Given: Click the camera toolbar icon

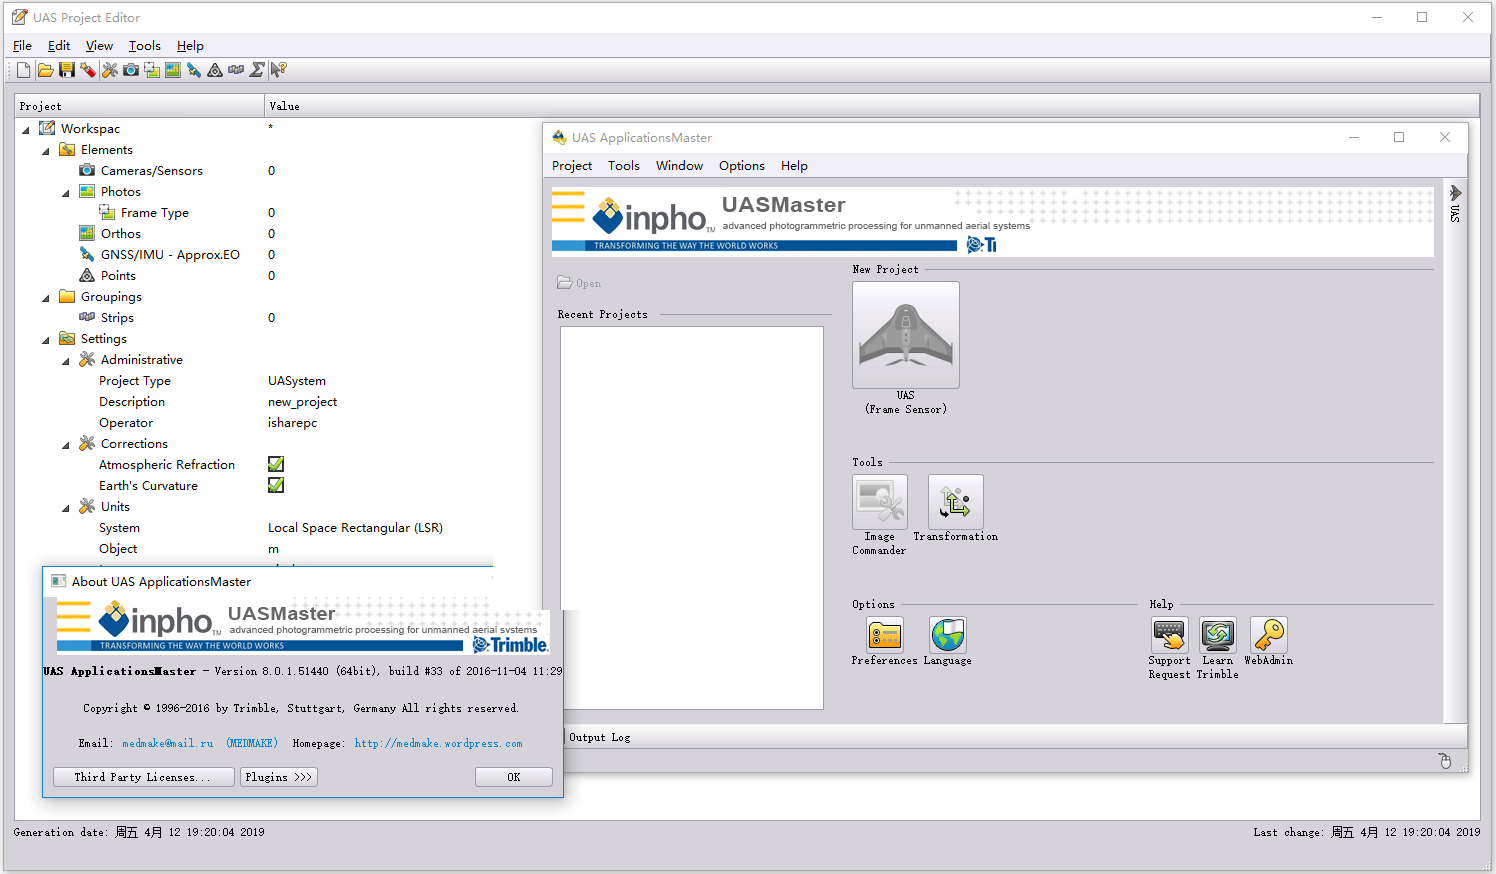Looking at the screenshot, I should [x=131, y=70].
